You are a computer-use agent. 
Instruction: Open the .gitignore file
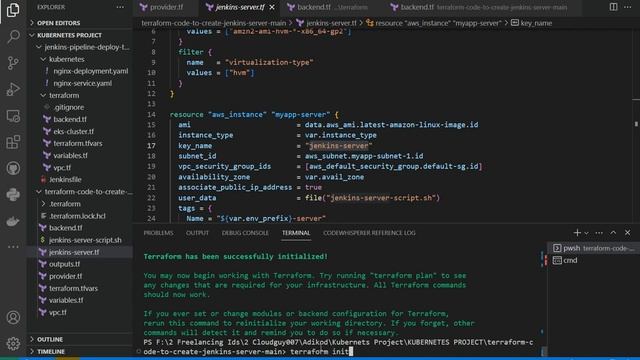pyautogui.click(x=80, y=107)
